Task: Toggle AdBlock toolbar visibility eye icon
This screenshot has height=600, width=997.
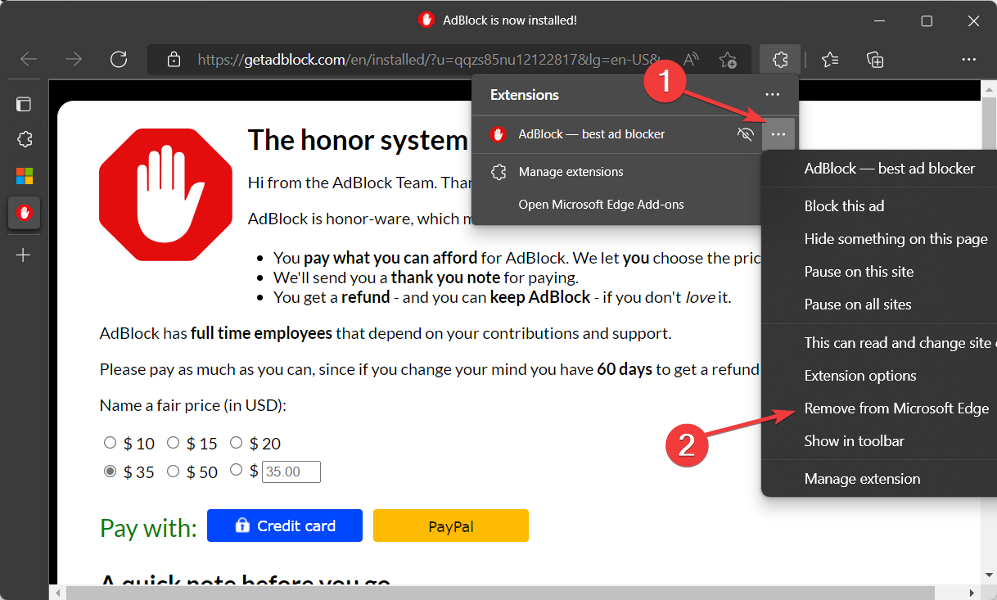Action: point(745,134)
